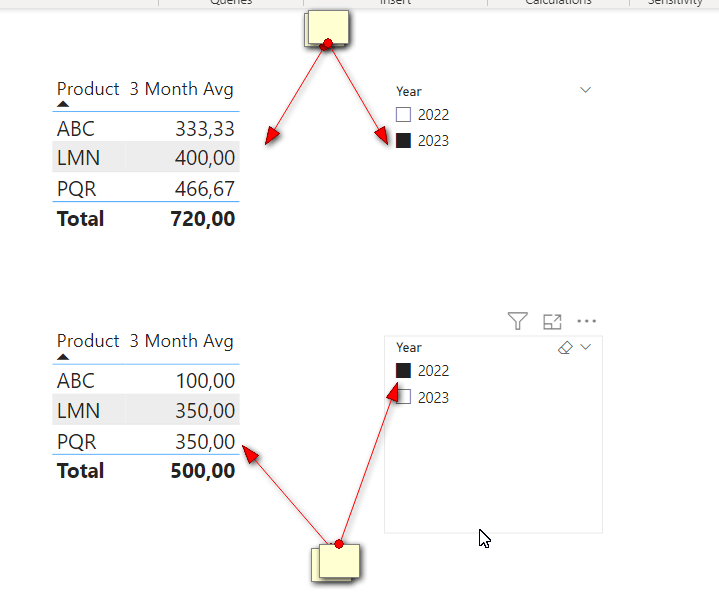
Task: Click value 400,00 in upper table
Action: 205,158
